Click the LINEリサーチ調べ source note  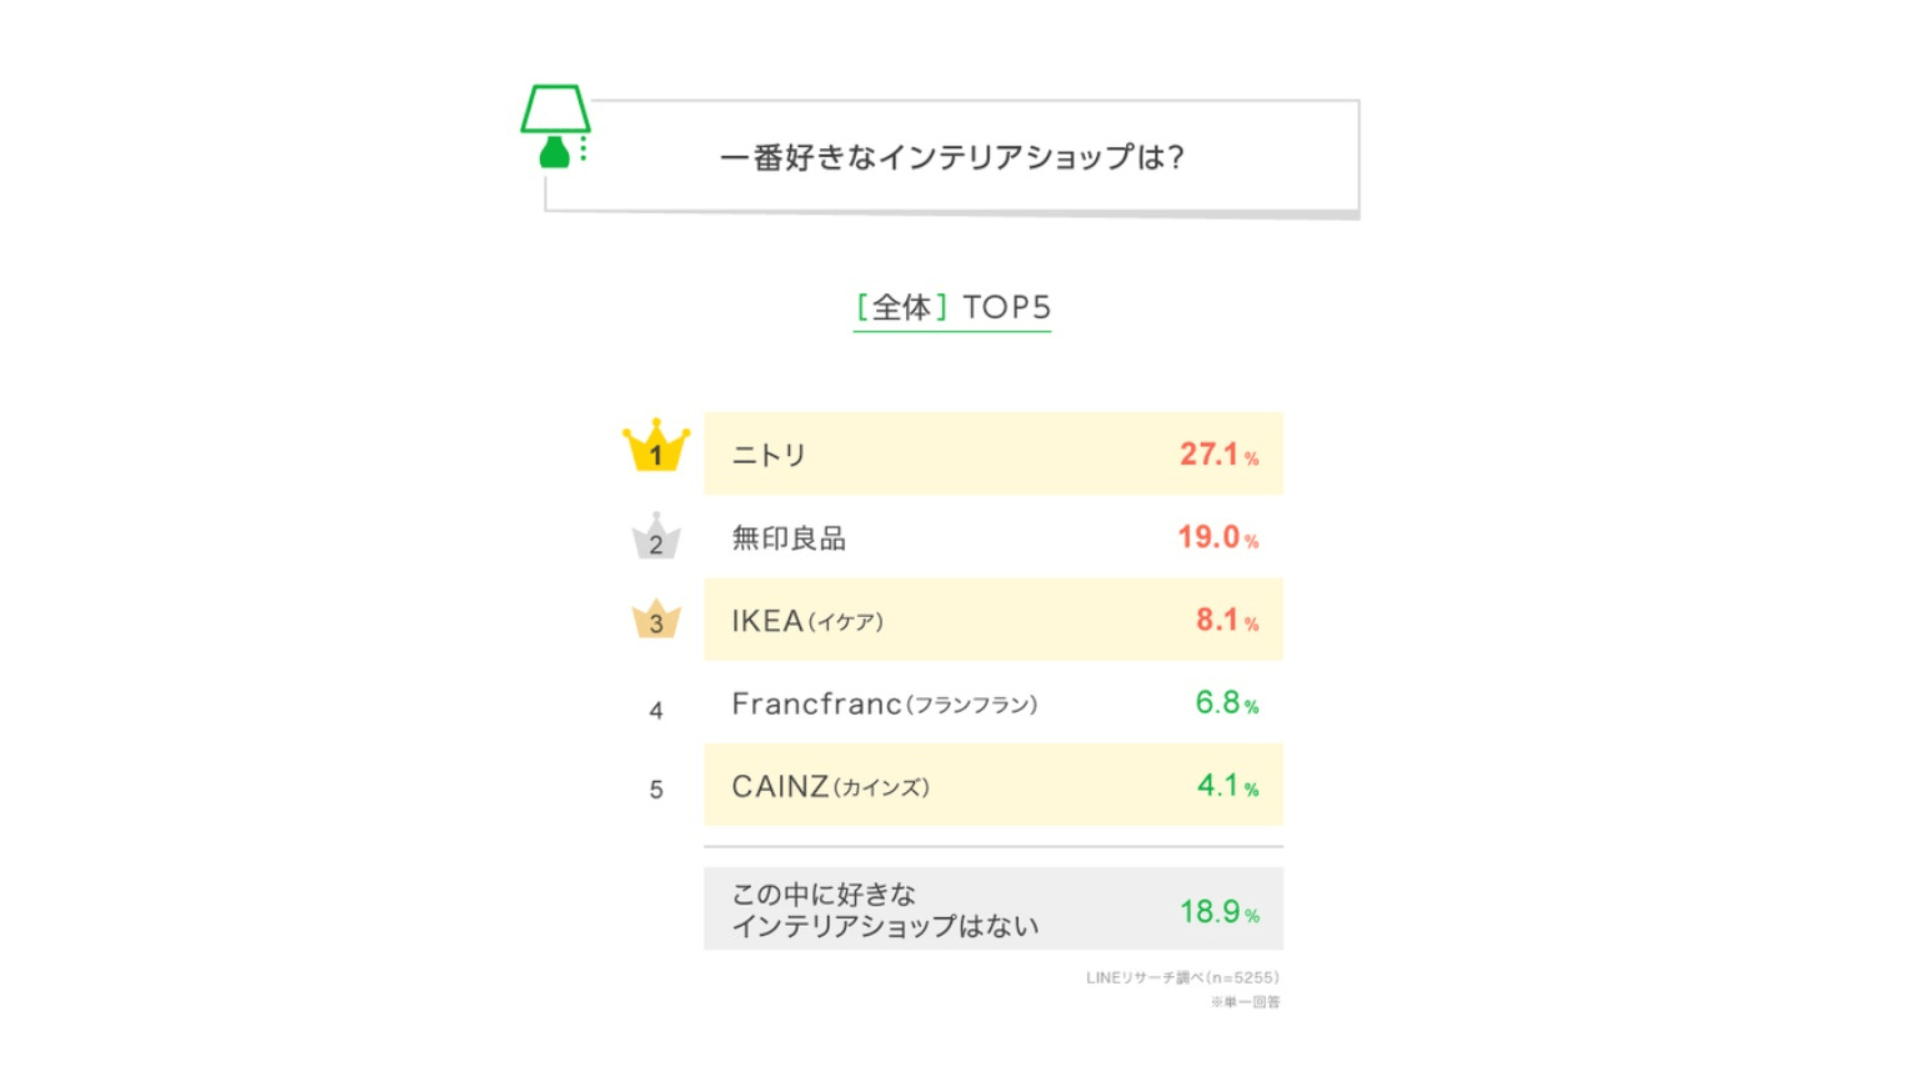(1182, 977)
